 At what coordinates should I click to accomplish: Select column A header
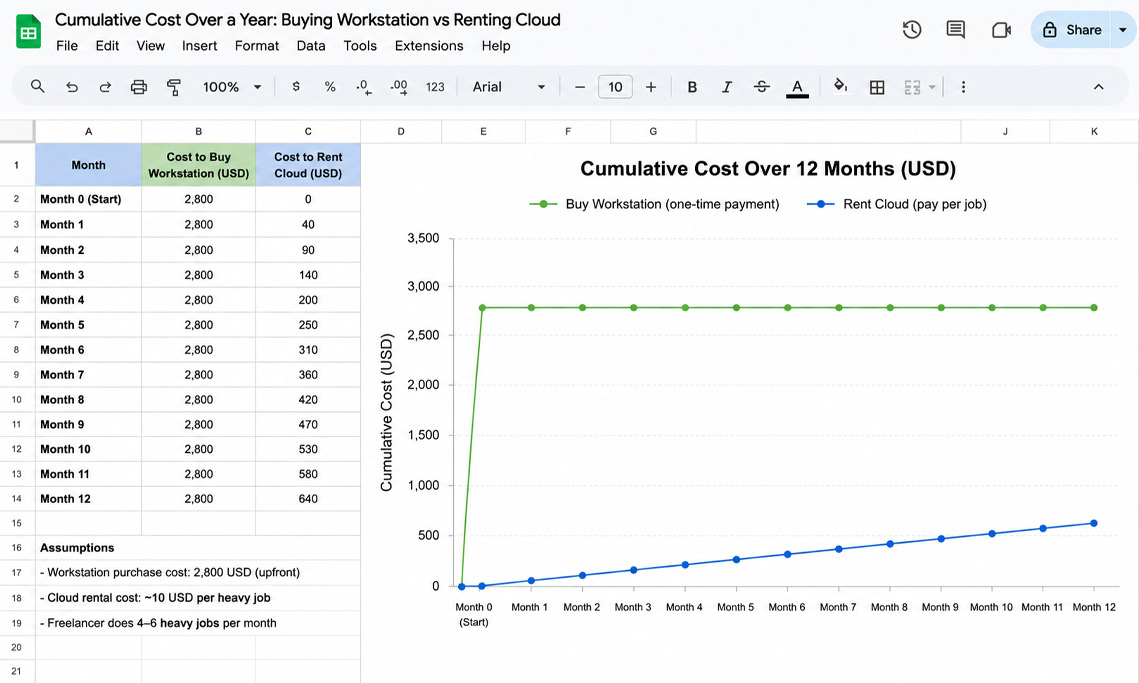89,132
